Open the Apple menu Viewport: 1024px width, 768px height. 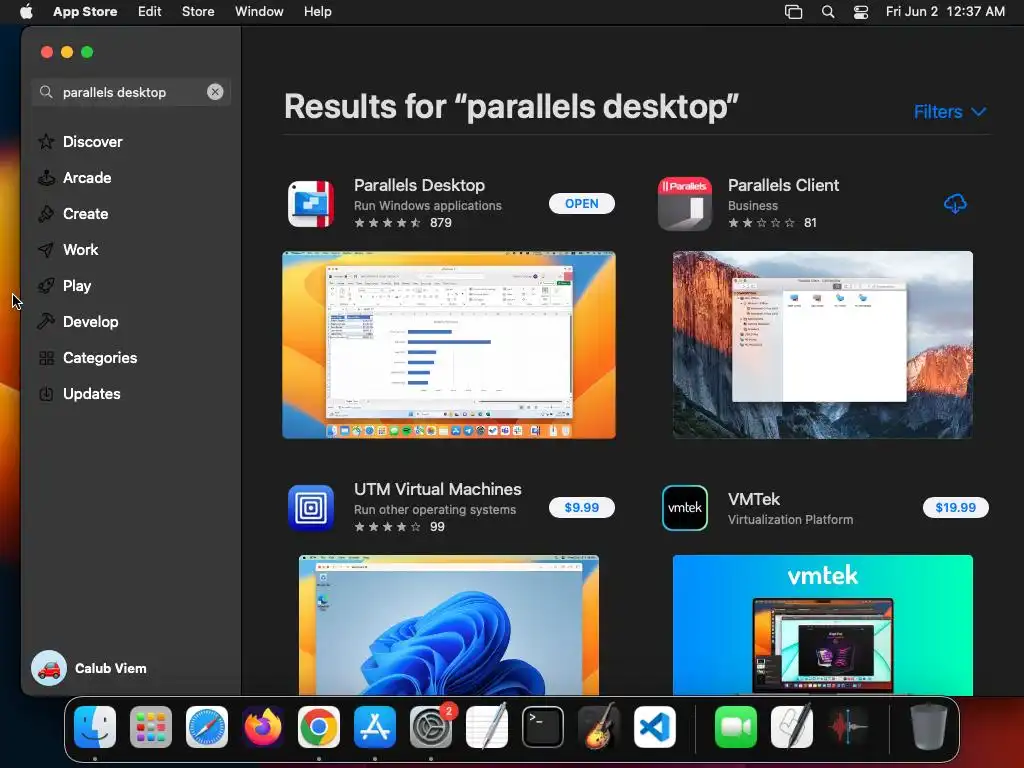click(26, 12)
